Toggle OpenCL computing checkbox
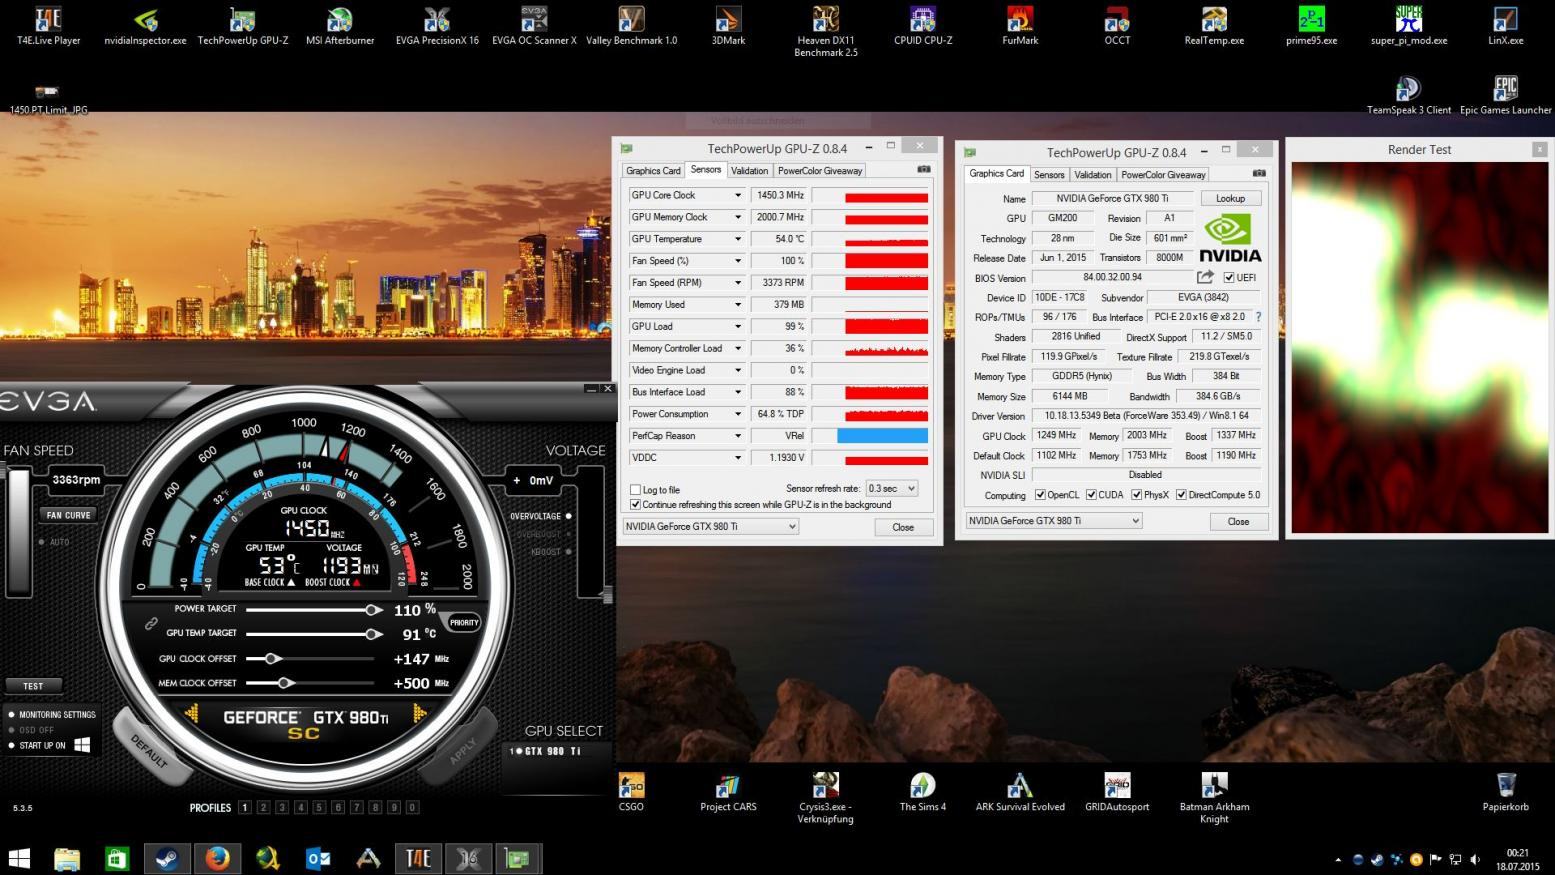Viewport: 1555px width, 875px height. 1040,495
